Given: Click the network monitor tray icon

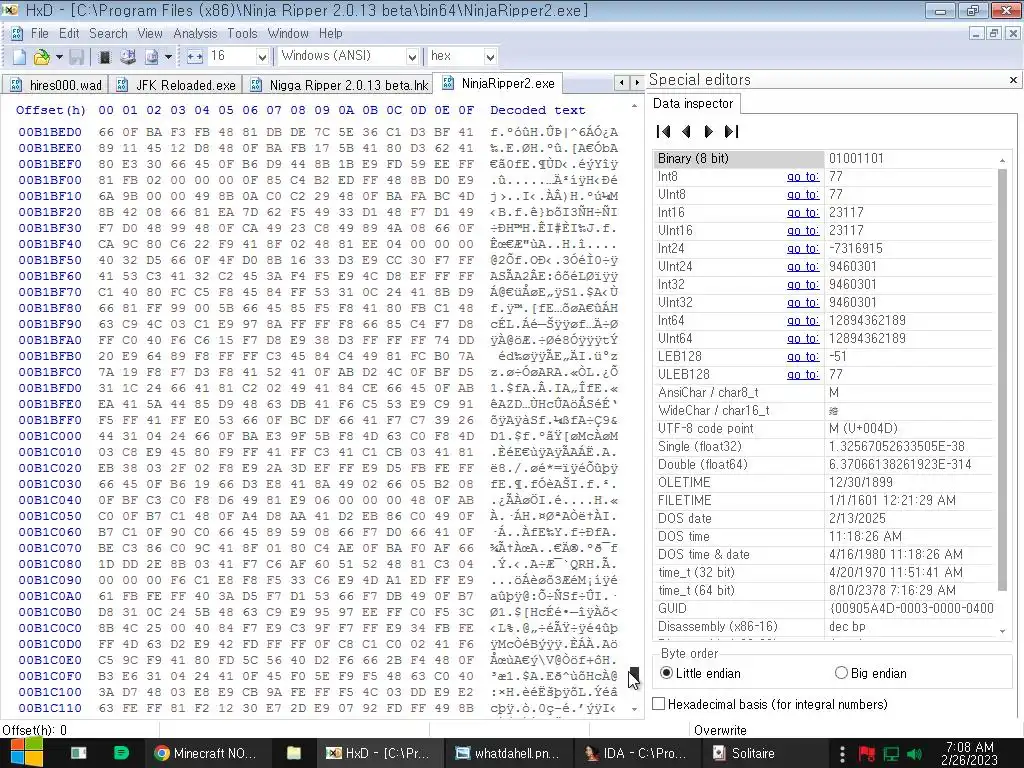Looking at the screenshot, I should [891, 754].
